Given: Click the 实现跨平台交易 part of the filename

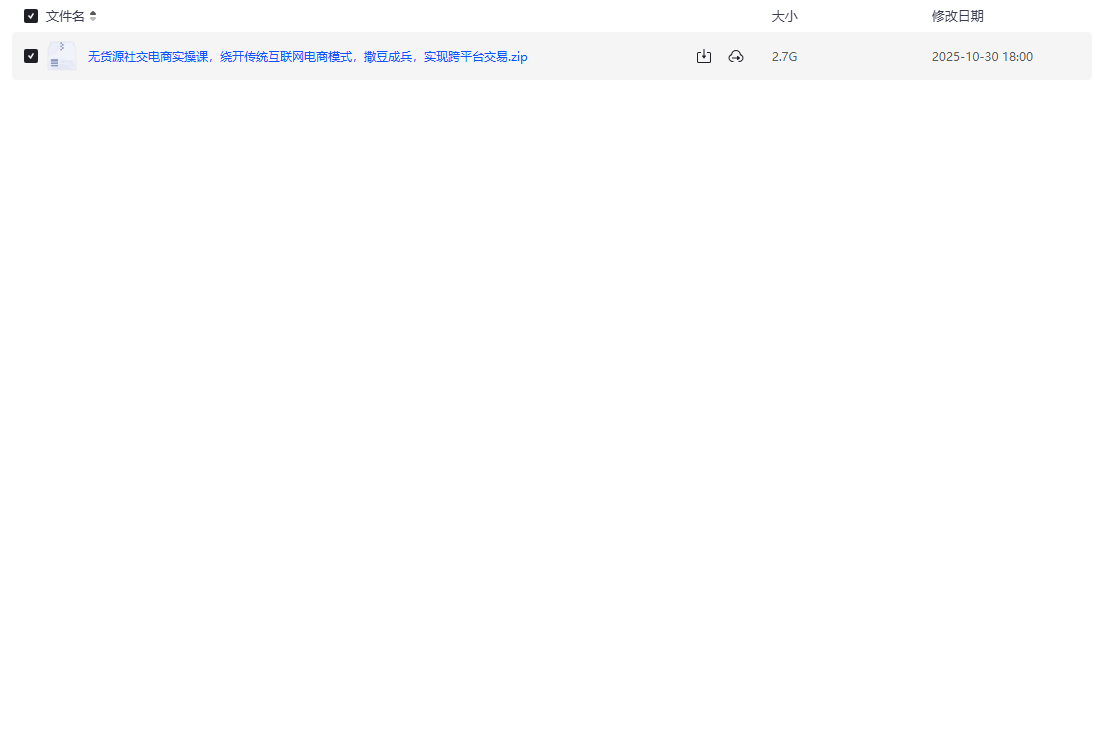Looking at the screenshot, I should pos(463,57).
